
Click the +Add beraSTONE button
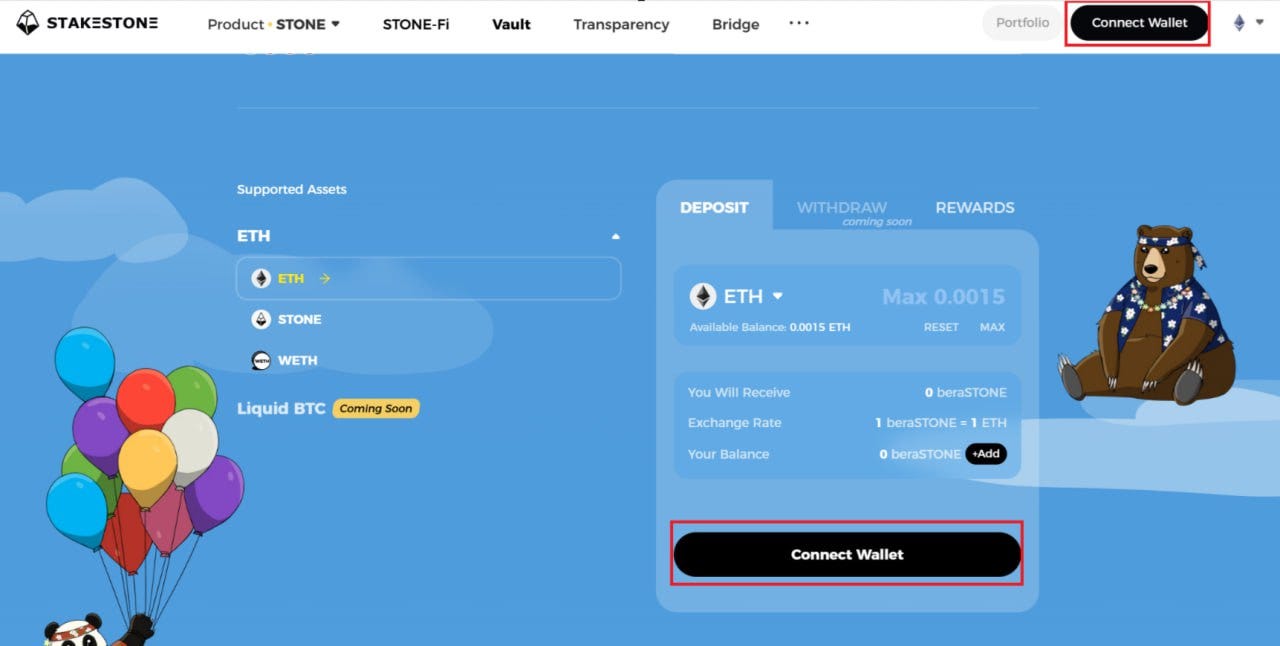[x=986, y=454]
